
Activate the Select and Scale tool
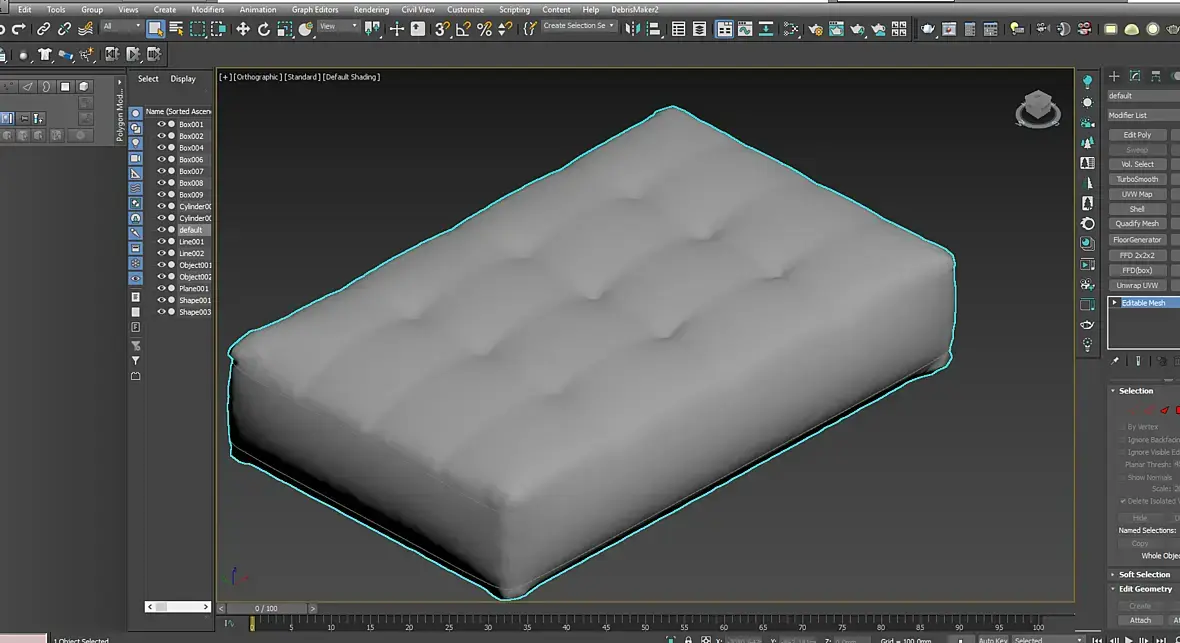(284, 29)
